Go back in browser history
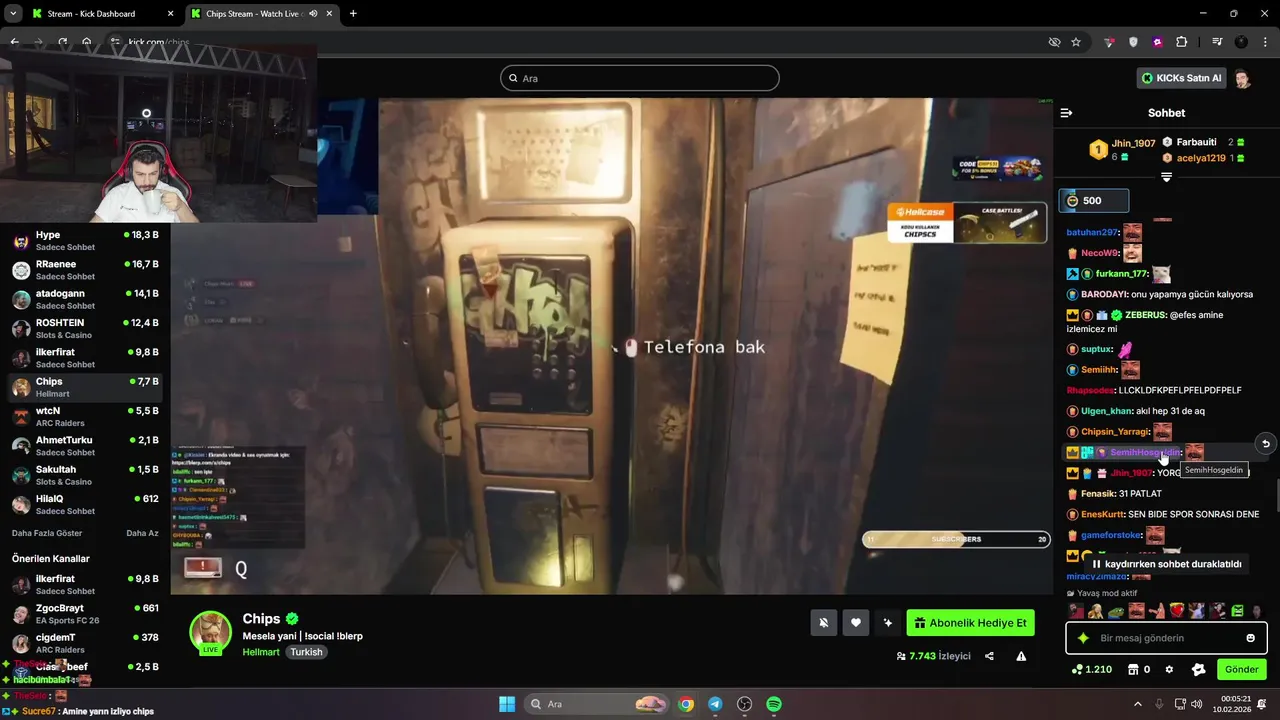 (x=14, y=42)
